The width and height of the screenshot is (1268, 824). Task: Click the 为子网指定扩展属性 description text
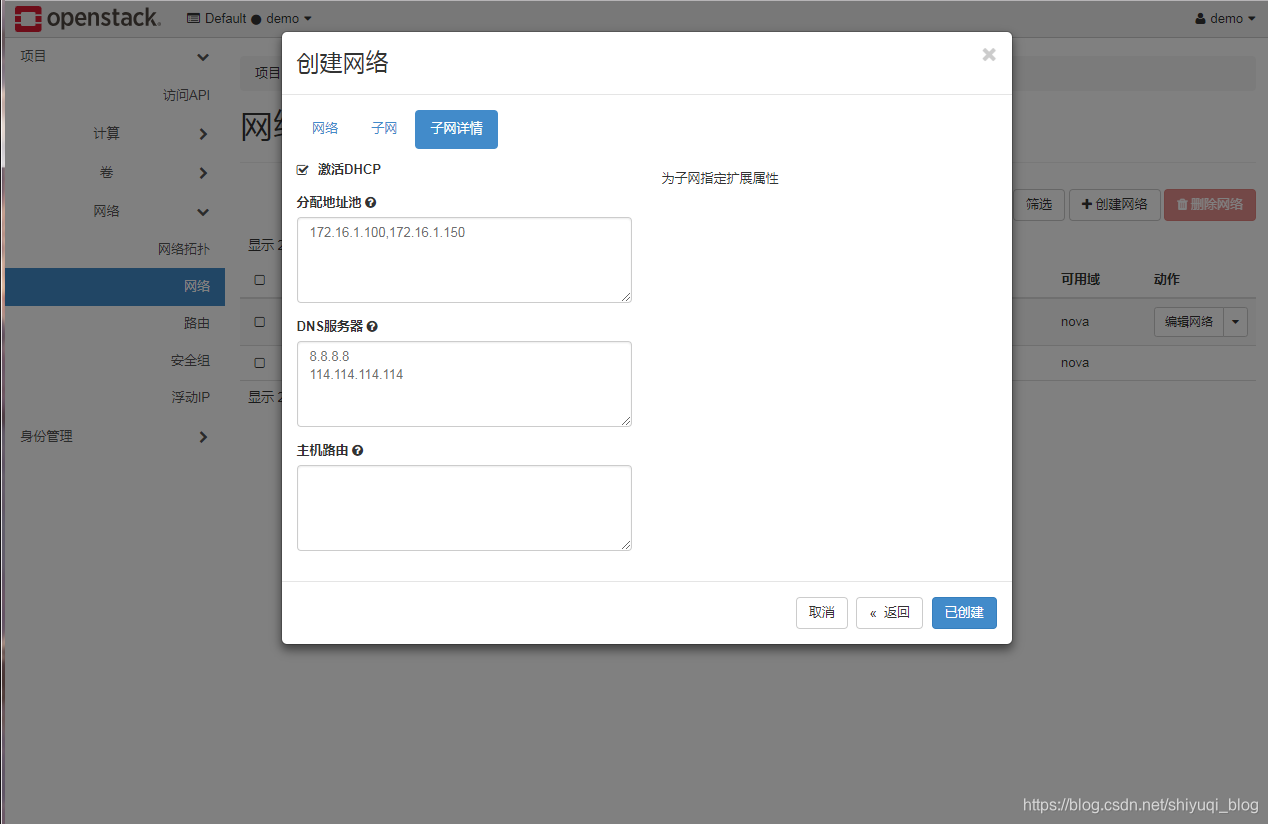[x=720, y=178]
